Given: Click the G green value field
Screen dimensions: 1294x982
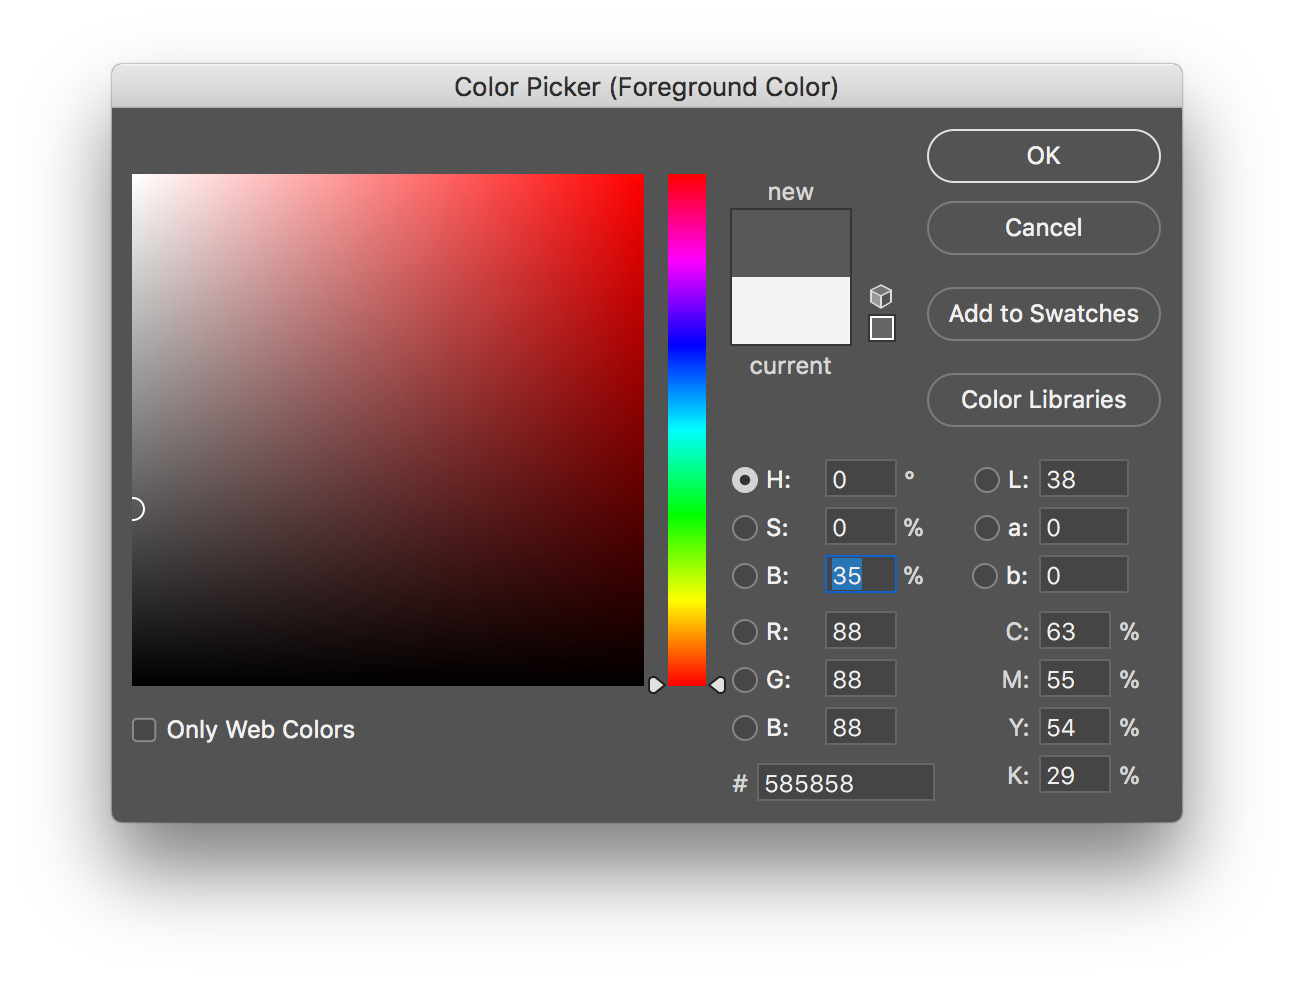Looking at the screenshot, I should click(x=861, y=679).
